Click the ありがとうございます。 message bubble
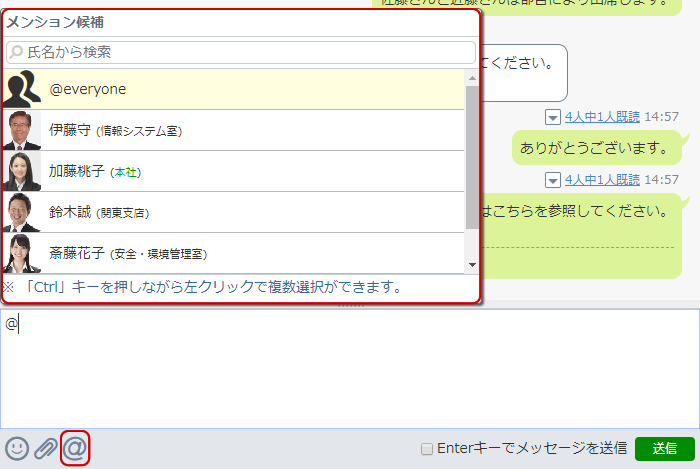The image size is (700, 469). [x=597, y=148]
